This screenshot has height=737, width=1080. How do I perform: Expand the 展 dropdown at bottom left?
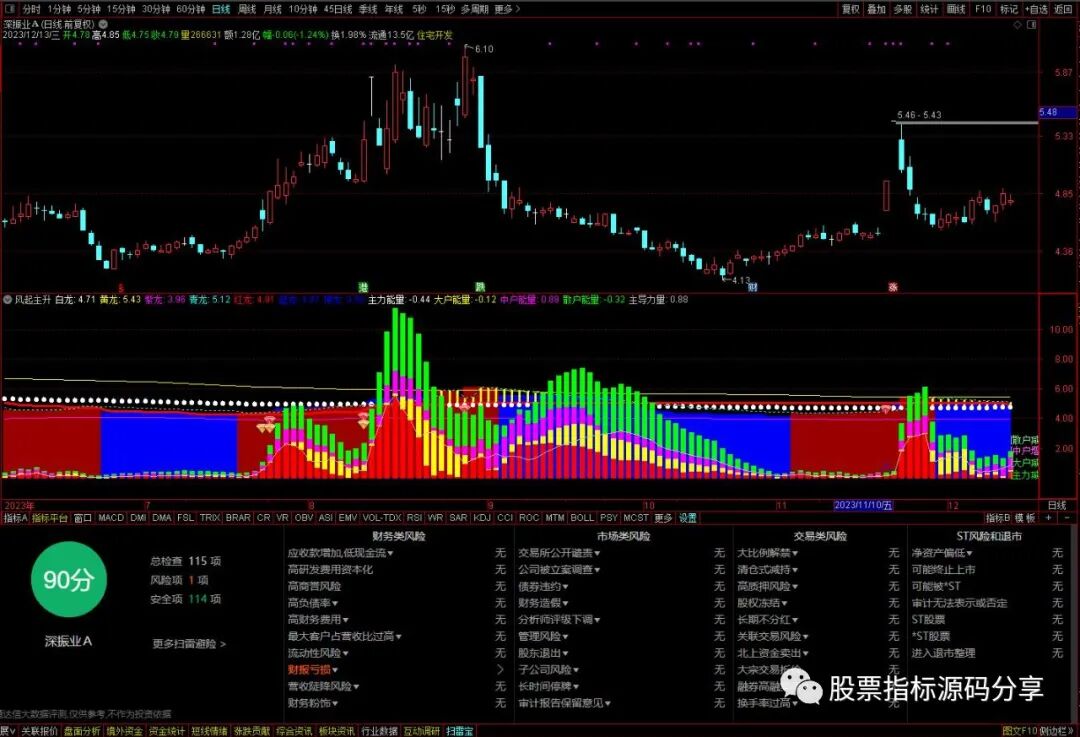pos(8,731)
